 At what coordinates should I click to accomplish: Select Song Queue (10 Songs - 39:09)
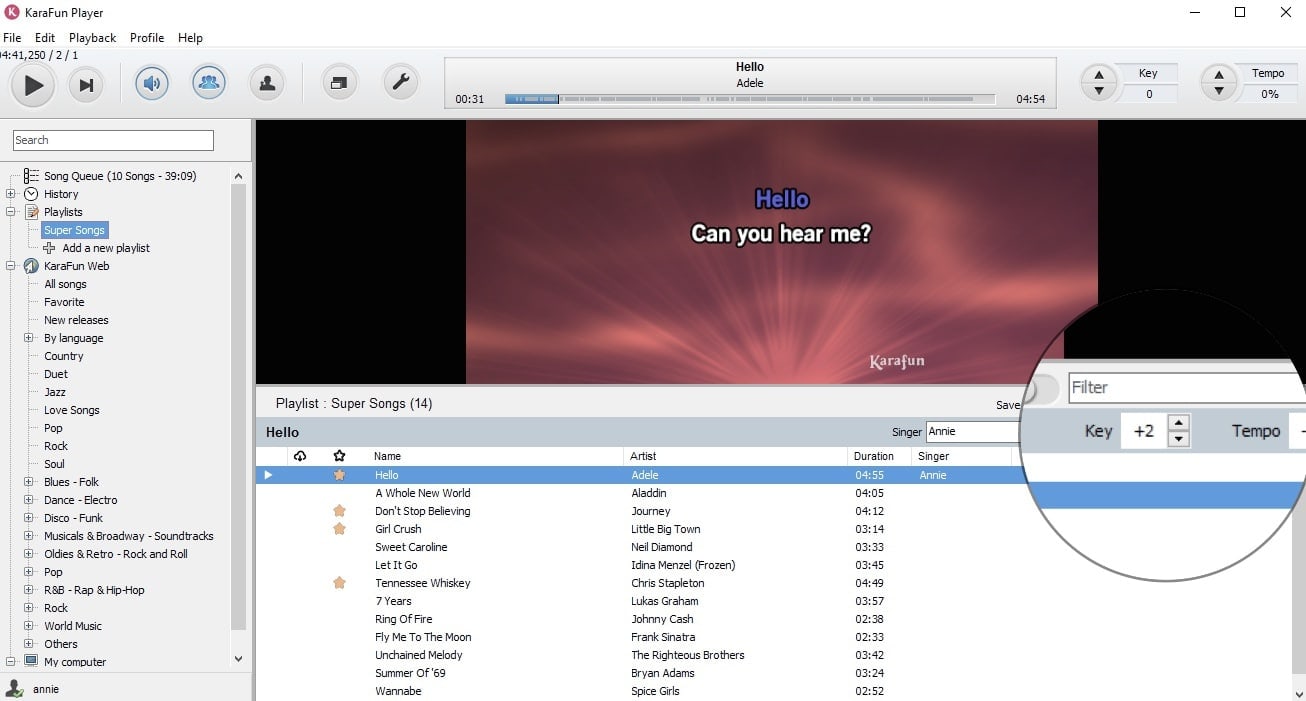120,176
